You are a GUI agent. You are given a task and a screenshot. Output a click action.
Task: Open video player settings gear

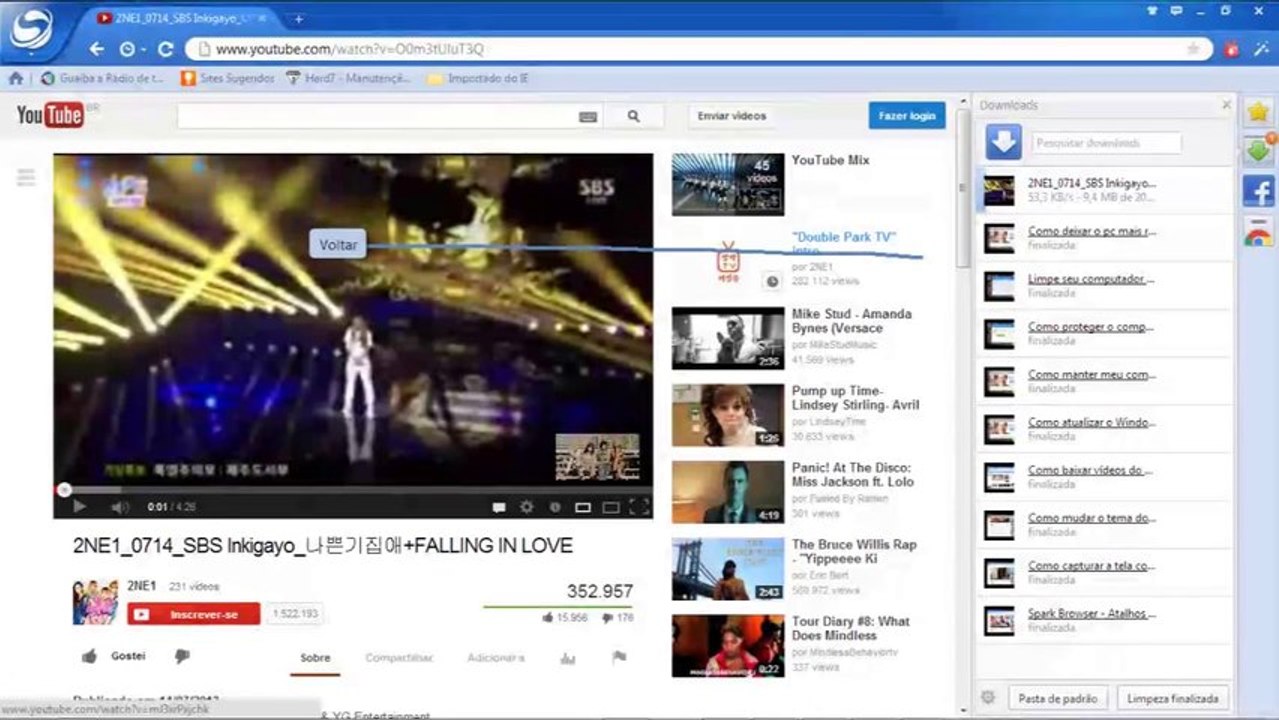point(527,508)
